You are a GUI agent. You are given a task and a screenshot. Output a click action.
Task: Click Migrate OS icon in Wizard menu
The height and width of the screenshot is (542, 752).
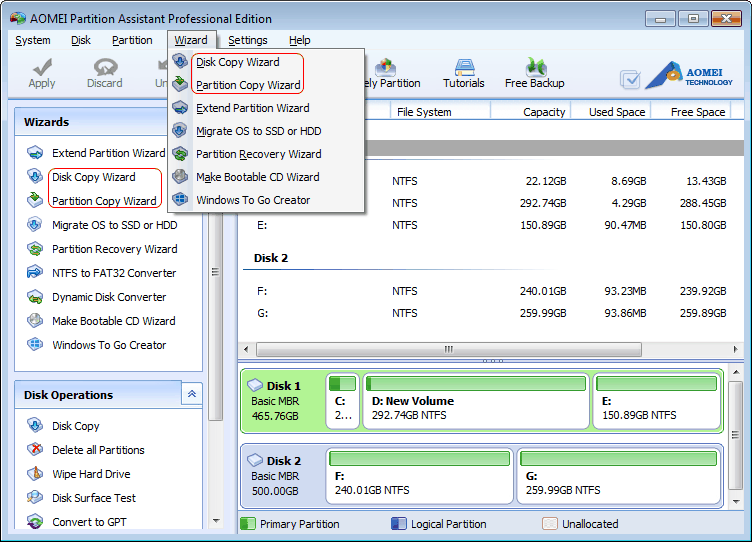tap(180, 130)
